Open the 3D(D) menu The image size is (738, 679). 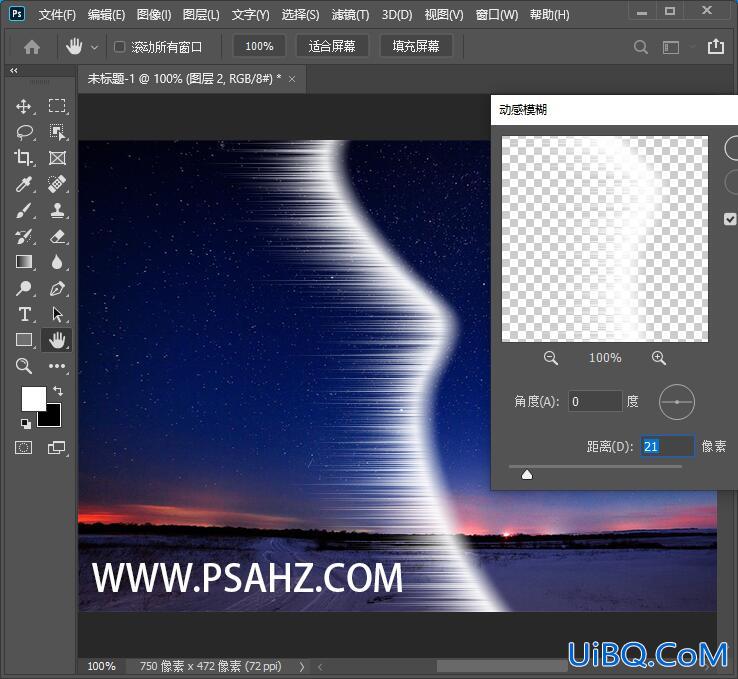pyautogui.click(x=397, y=15)
